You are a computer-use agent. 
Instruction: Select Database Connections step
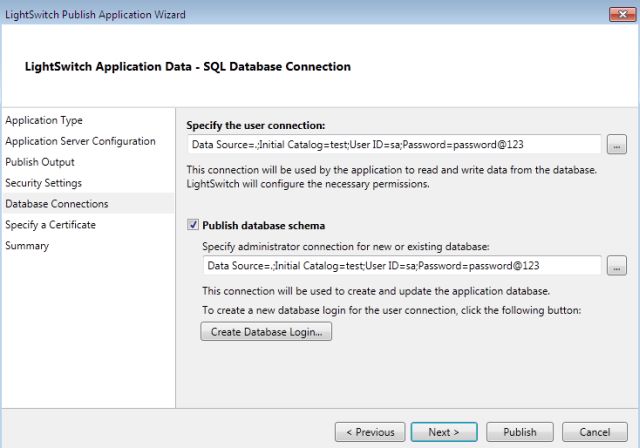pyautogui.click(x=57, y=204)
